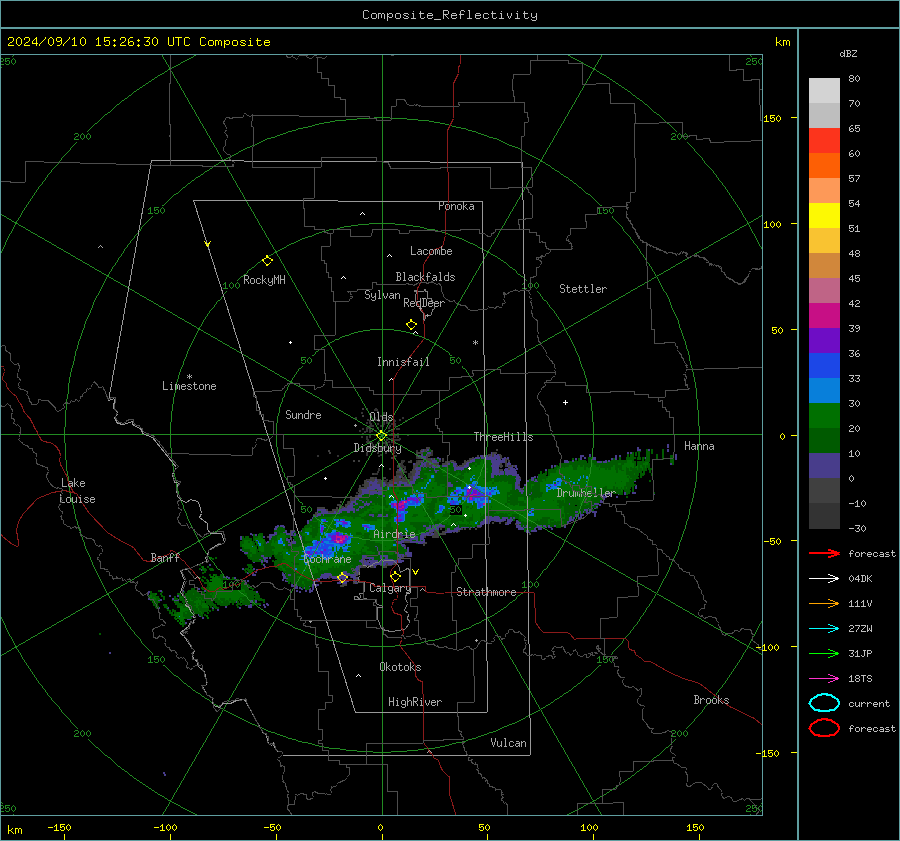The image size is (900, 841).
Task: Click the Innisfail town label
Action: click(403, 362)
